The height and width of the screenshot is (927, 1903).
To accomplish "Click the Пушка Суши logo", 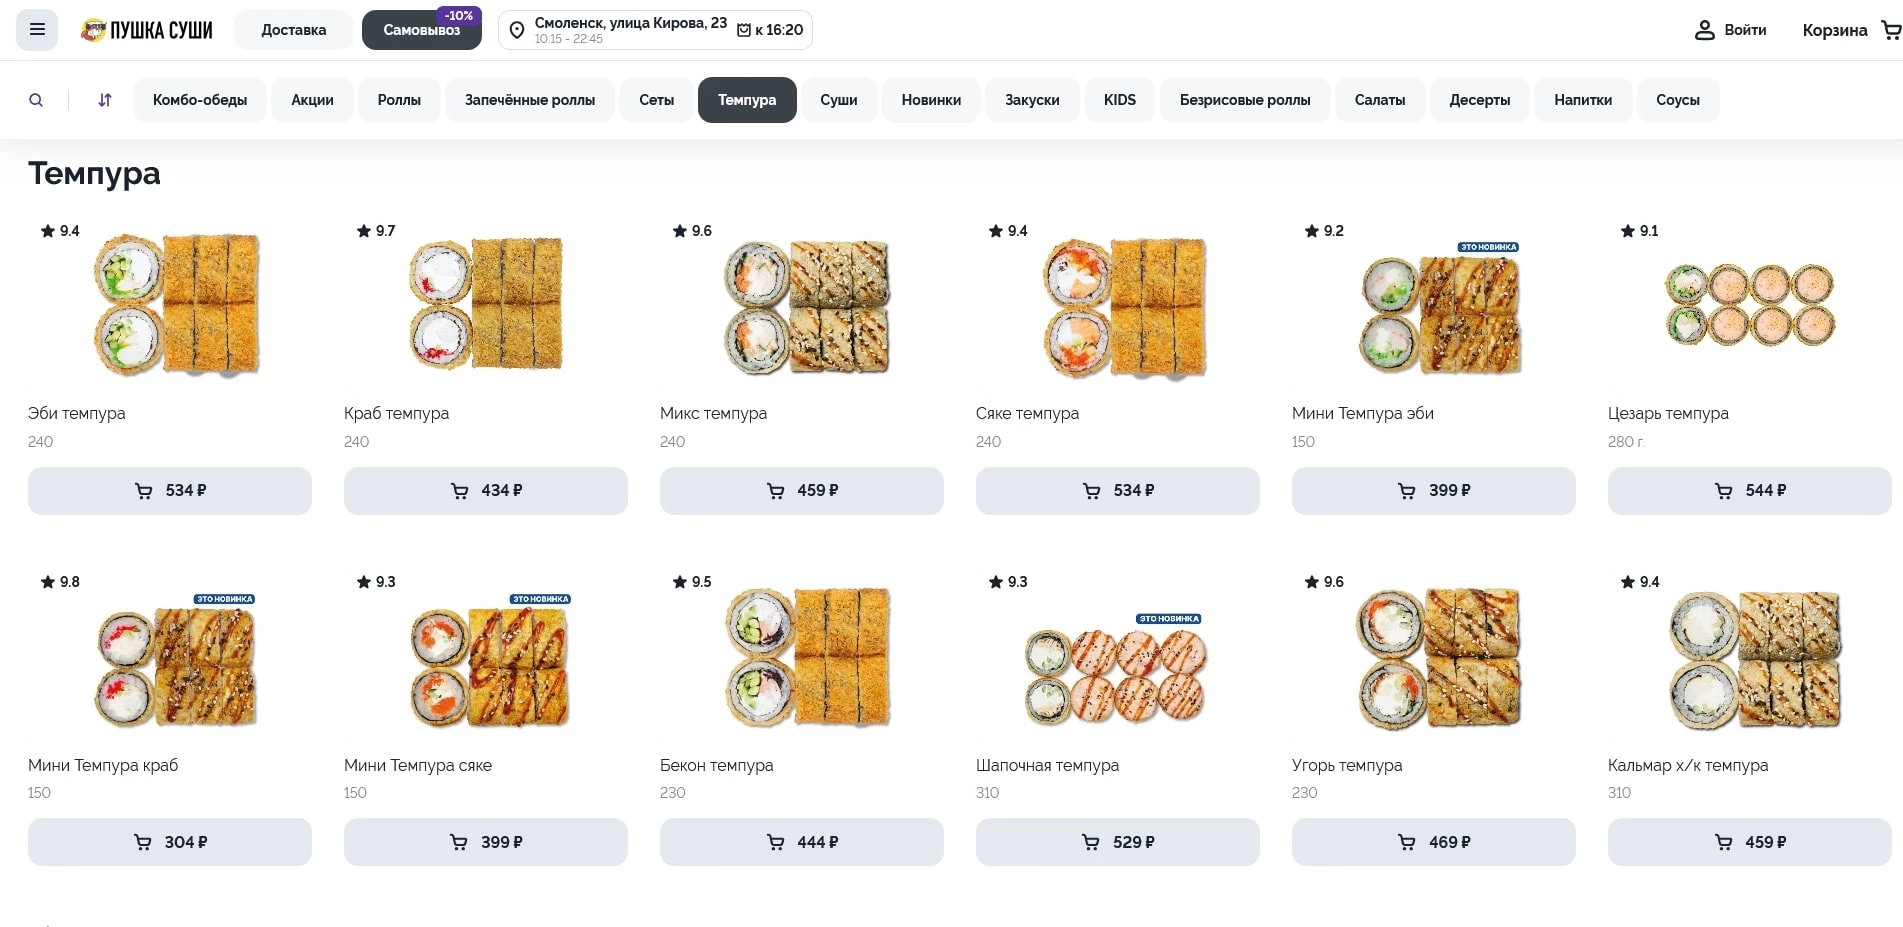I will (147, 30).
